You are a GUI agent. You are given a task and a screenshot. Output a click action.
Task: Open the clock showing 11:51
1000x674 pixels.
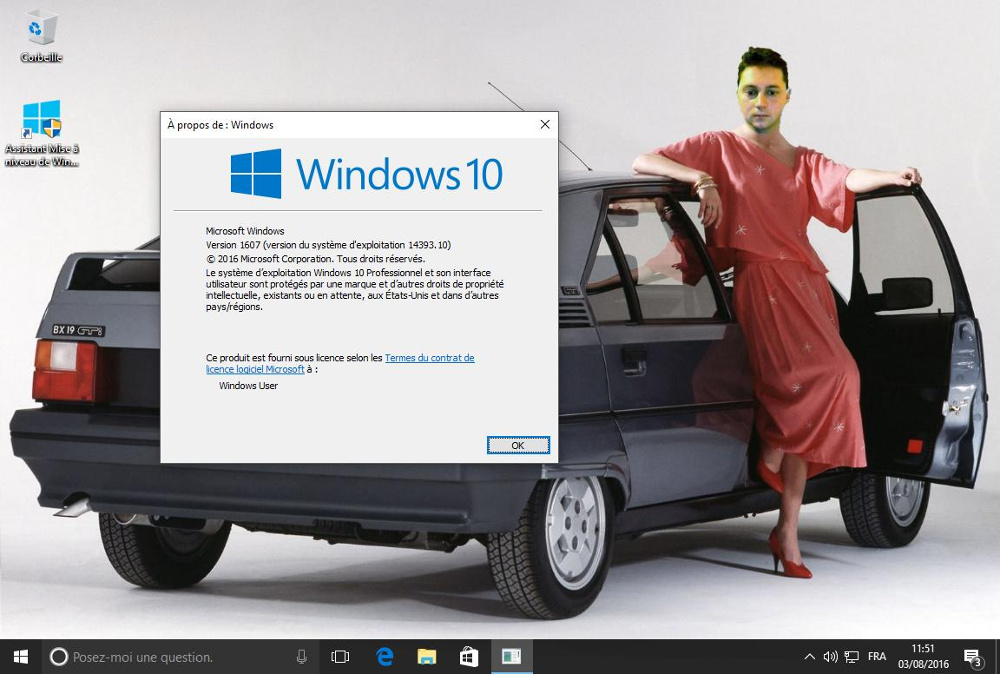click(x=923, y=657)
